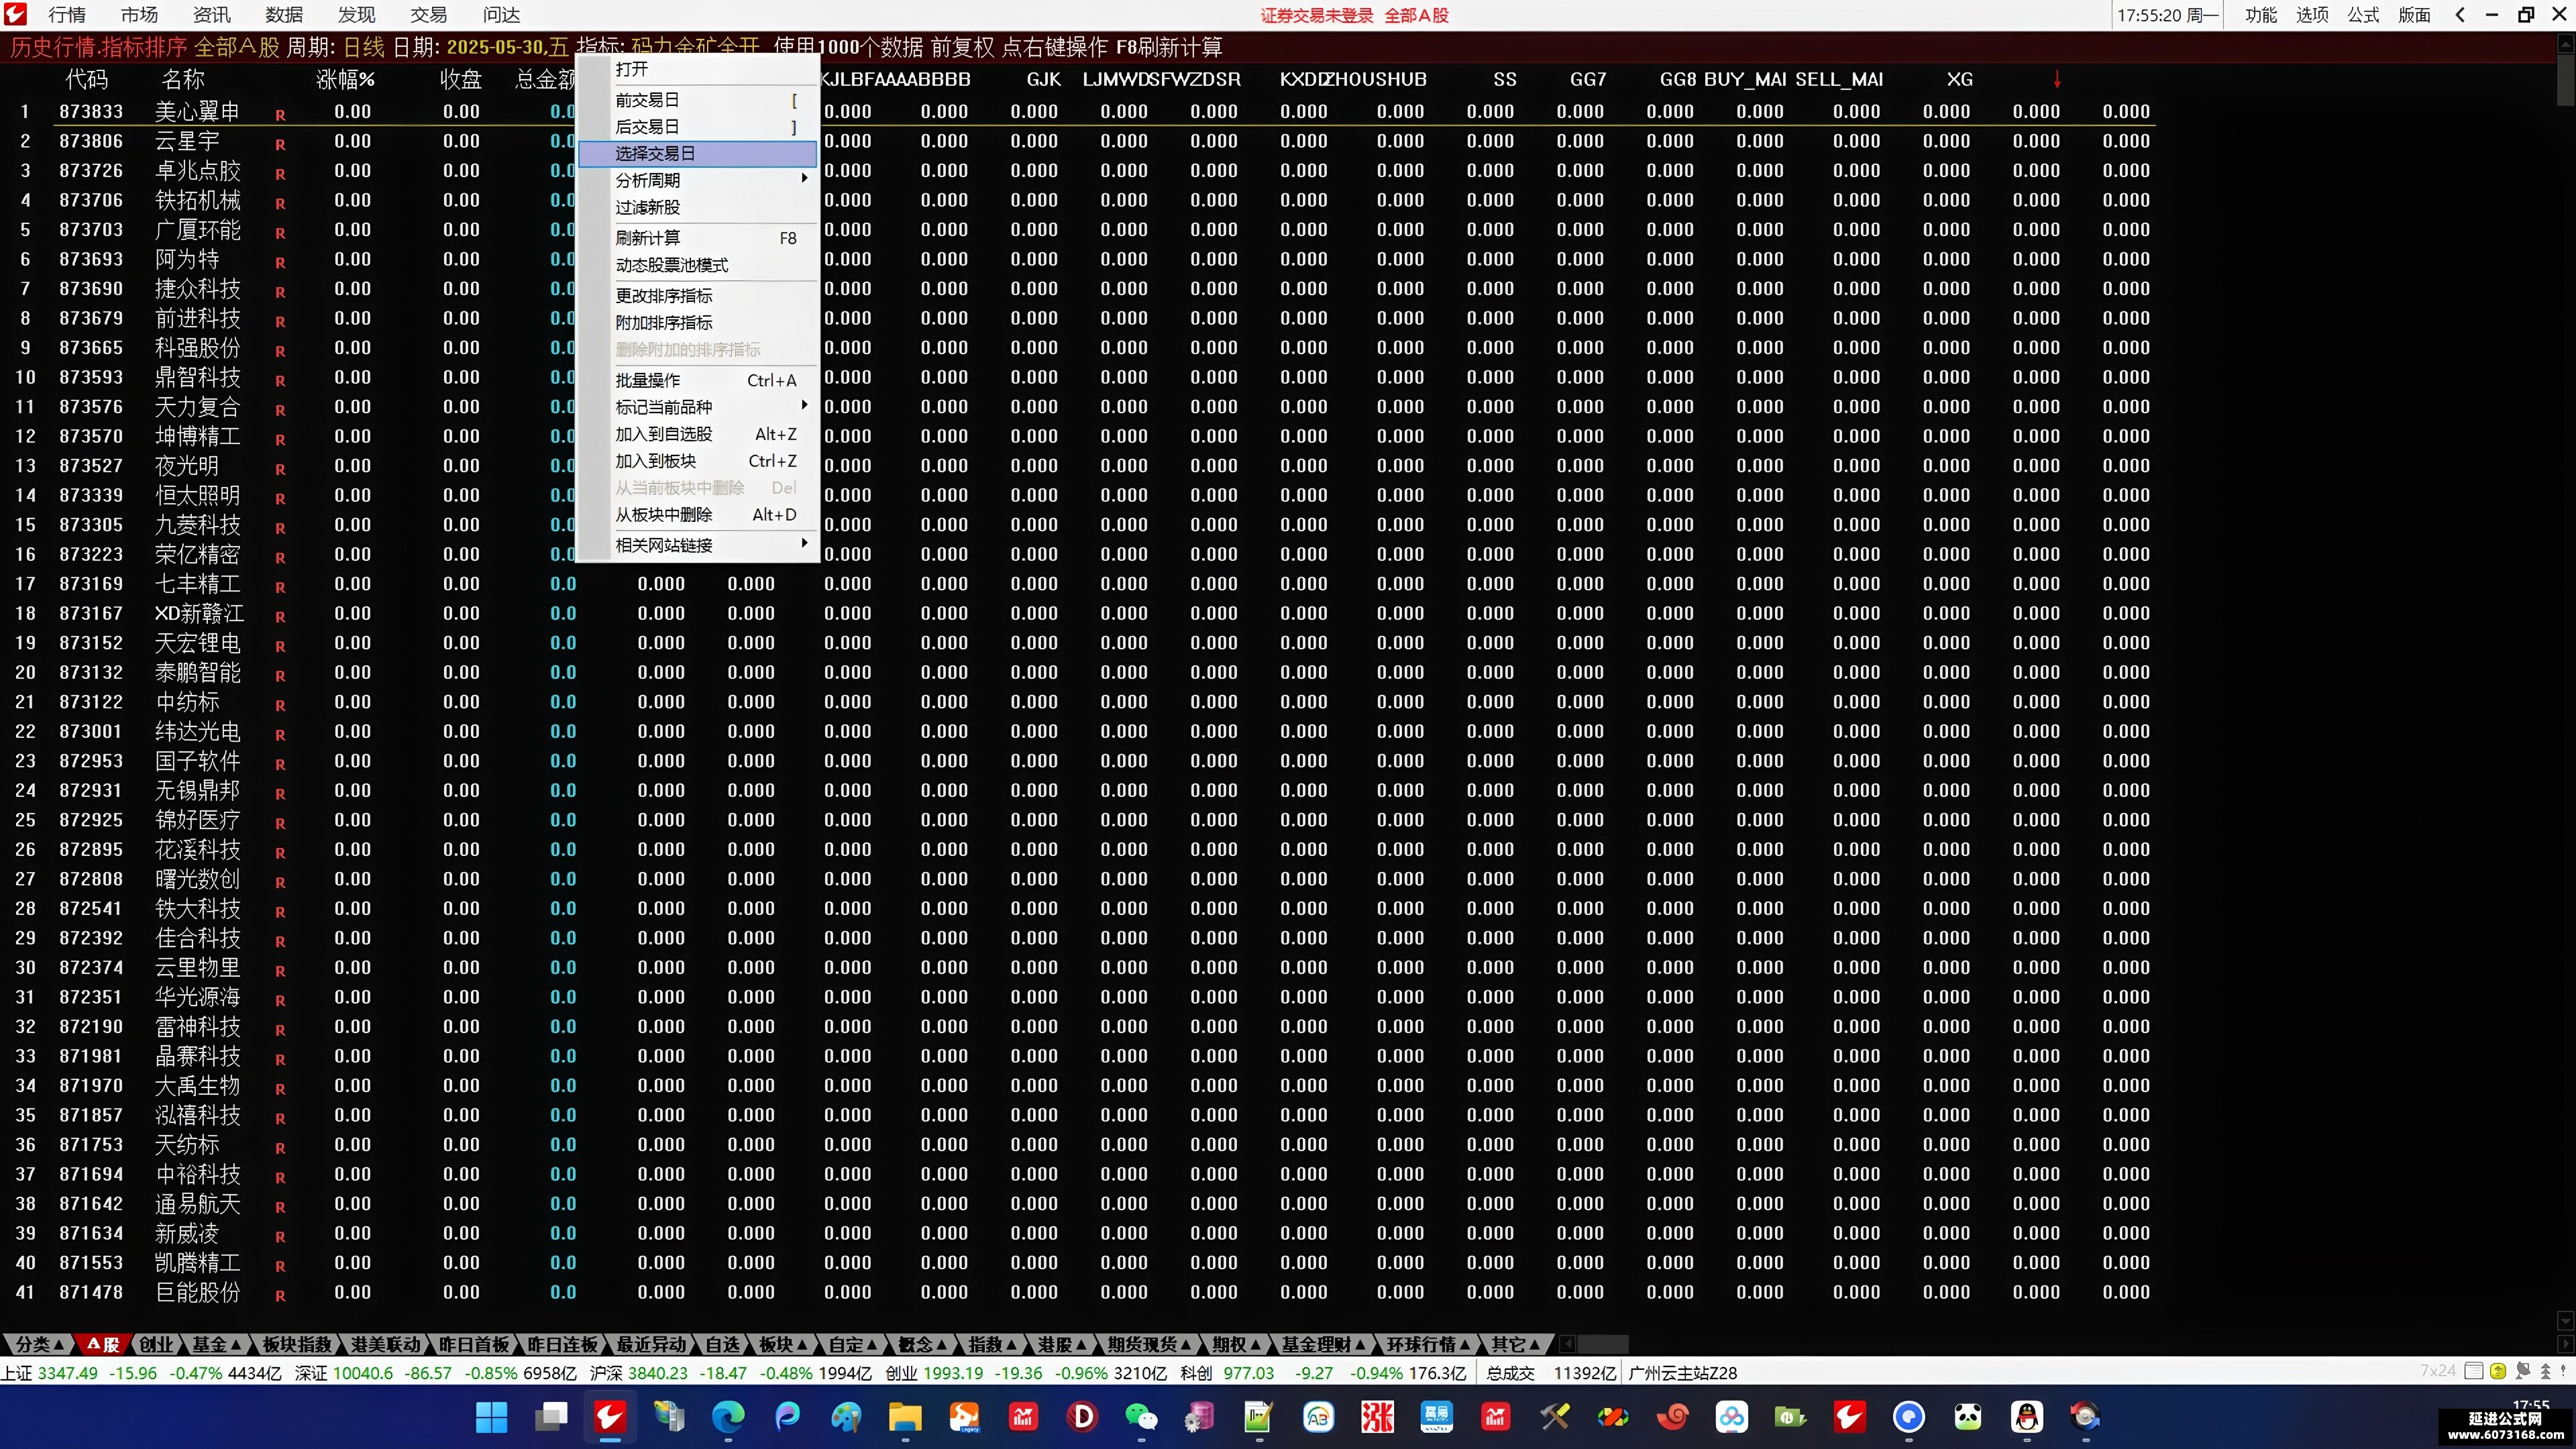Screen dimensions: 2576x1449
Task: Sort the table by the 涨幅% column header
Action: pyautogui.click(x=345, y=79)
